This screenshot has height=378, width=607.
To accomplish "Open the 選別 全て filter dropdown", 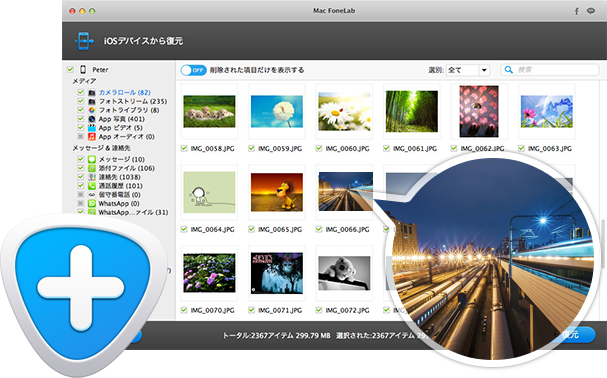I will coord(468,70).
